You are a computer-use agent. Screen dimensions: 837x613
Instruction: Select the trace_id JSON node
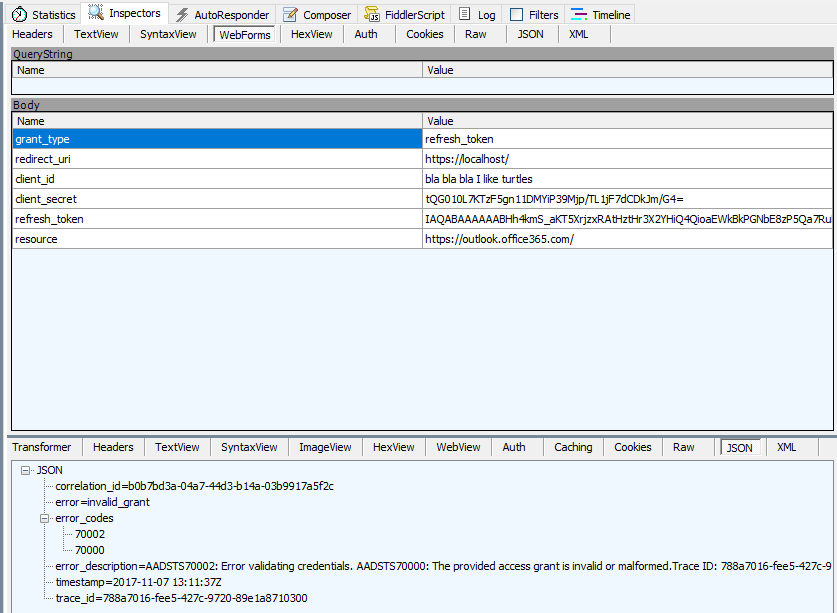(181, 599)
